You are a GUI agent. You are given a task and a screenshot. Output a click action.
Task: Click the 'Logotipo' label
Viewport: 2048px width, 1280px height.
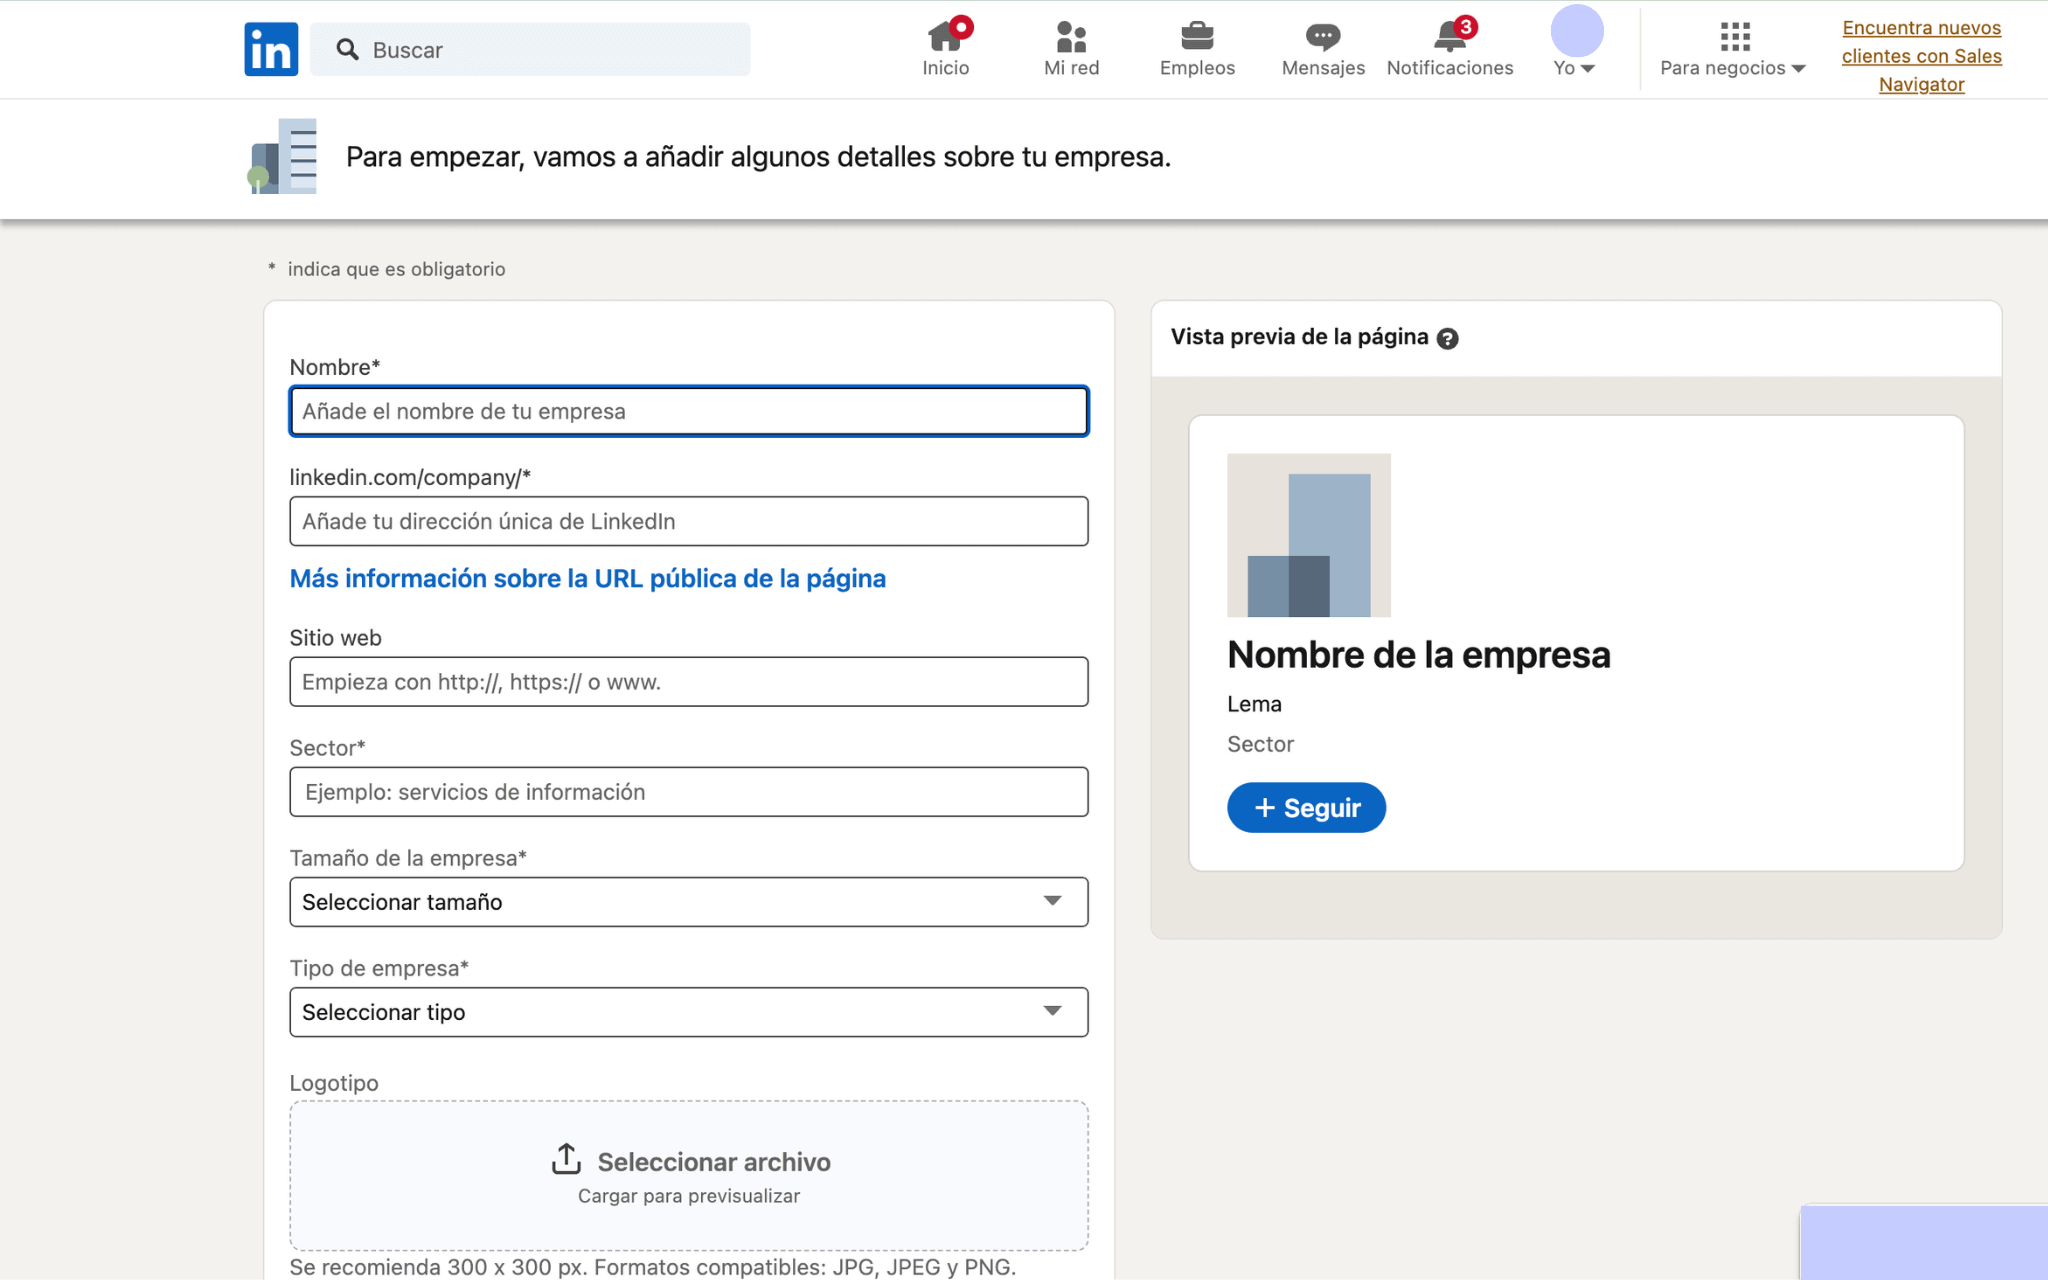click(334, 1083)
